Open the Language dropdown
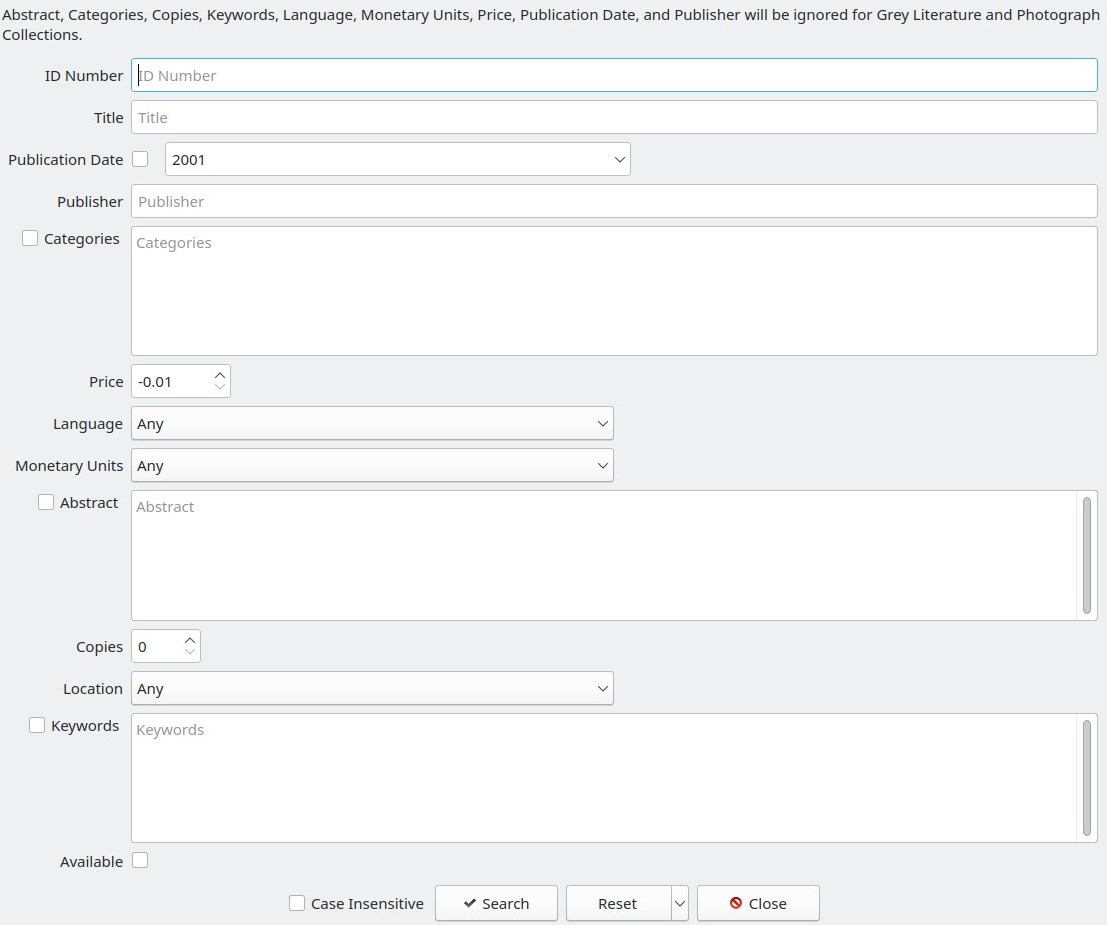 coord(372,424)
